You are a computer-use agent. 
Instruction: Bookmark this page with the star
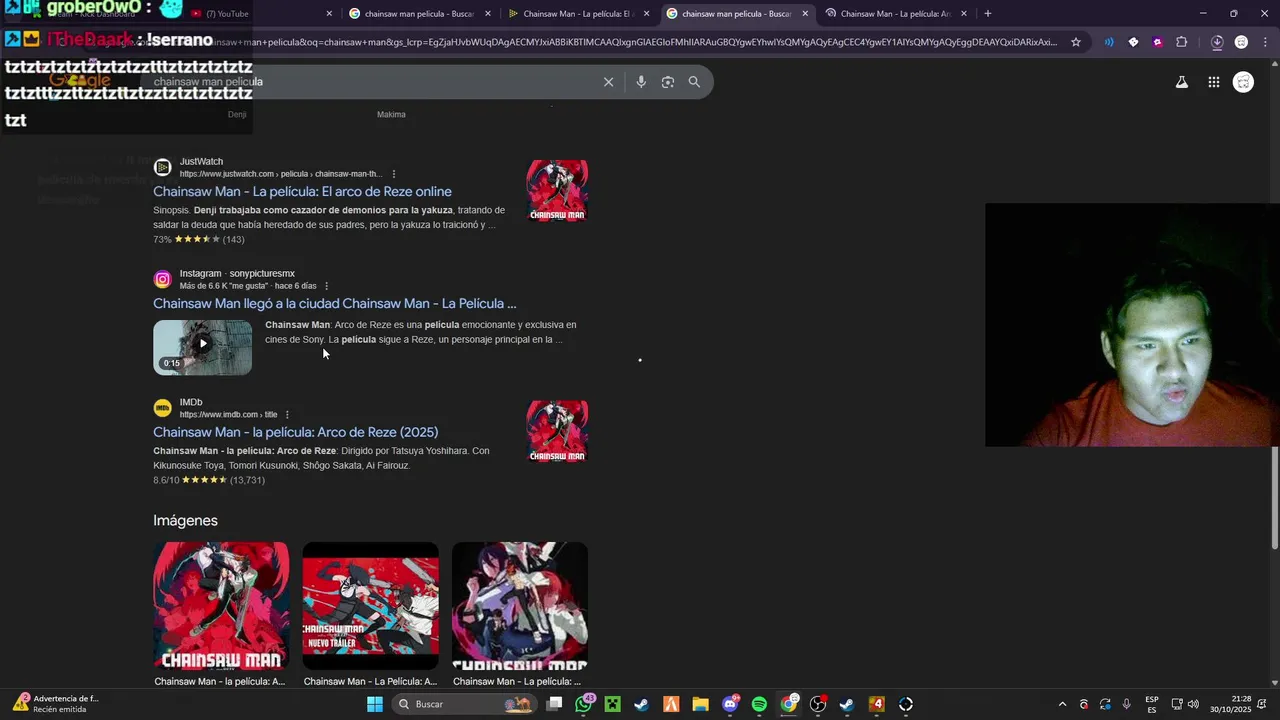(x=1076, y=42)
